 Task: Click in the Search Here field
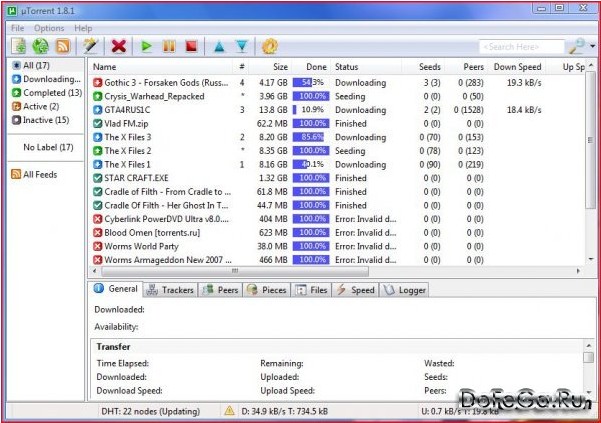[521, 47]
